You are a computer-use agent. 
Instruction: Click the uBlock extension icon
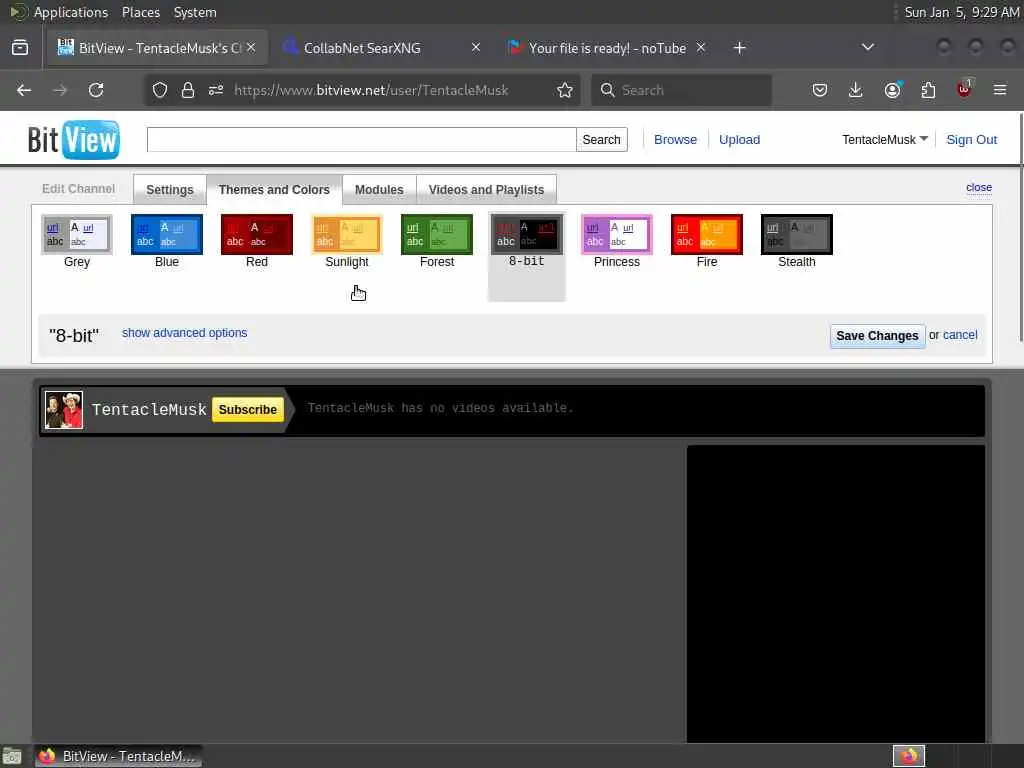click(x=964, y=89)
